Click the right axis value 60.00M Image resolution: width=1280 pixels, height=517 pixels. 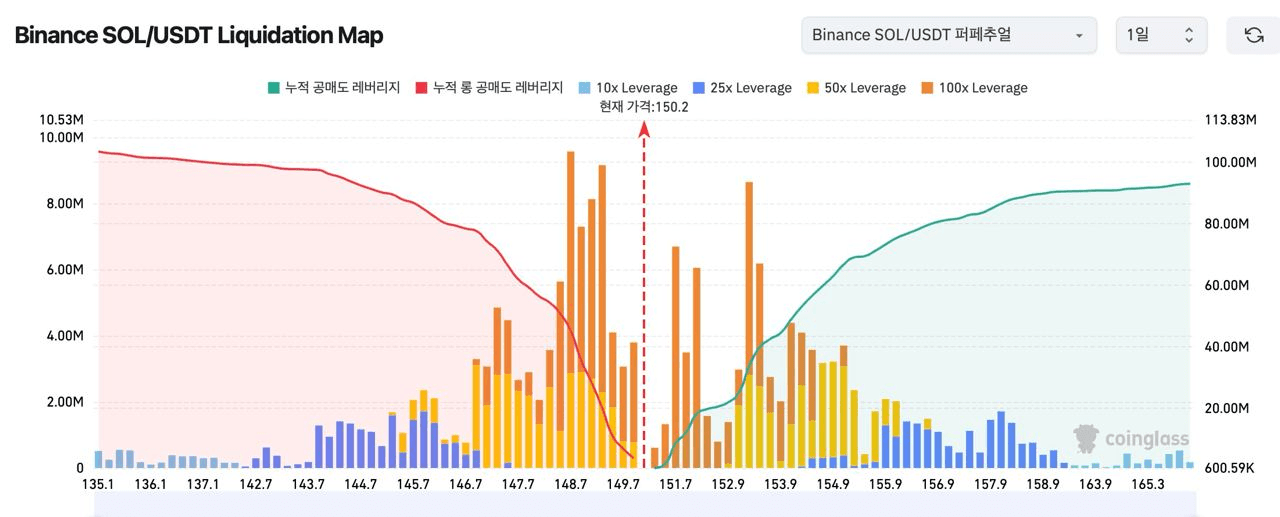pos(1228,286)
